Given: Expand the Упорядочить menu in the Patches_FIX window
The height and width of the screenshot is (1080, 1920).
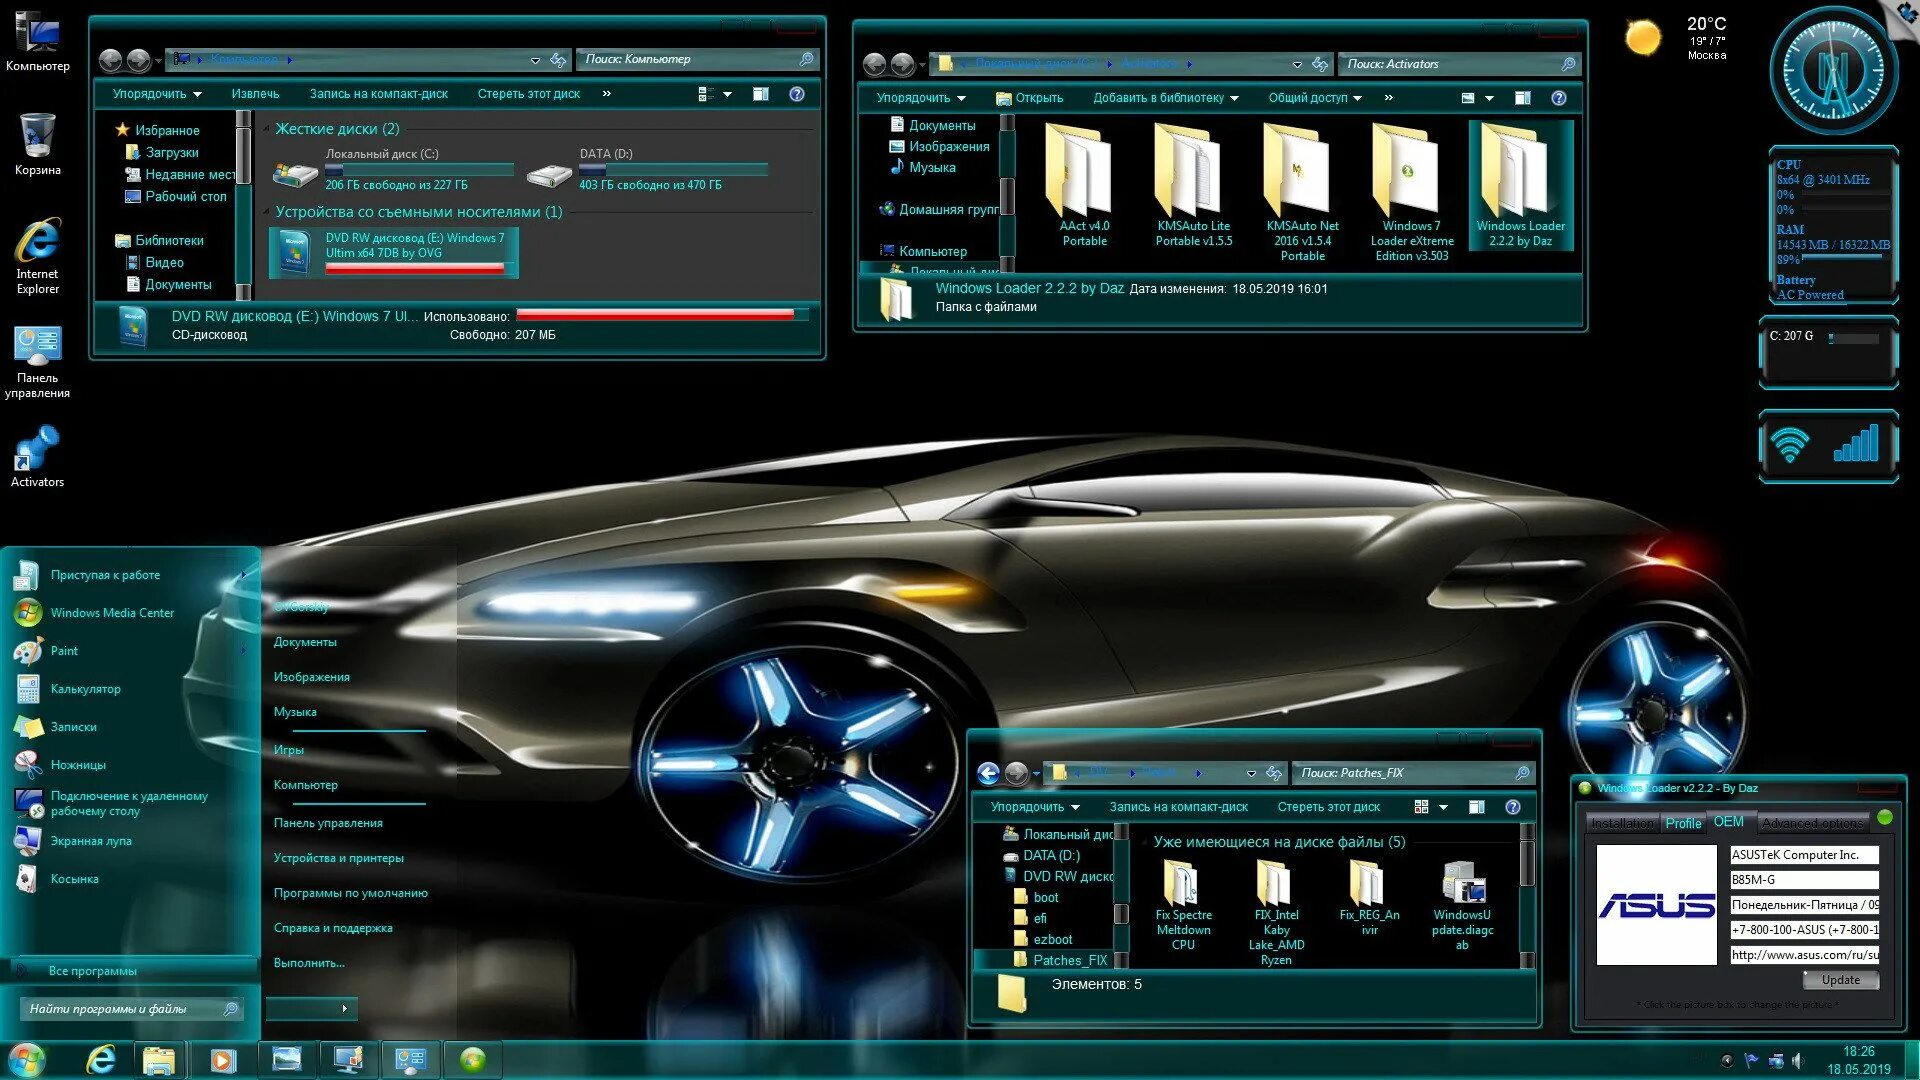Looking at the screenshot, I should (x=1035, y=807).
